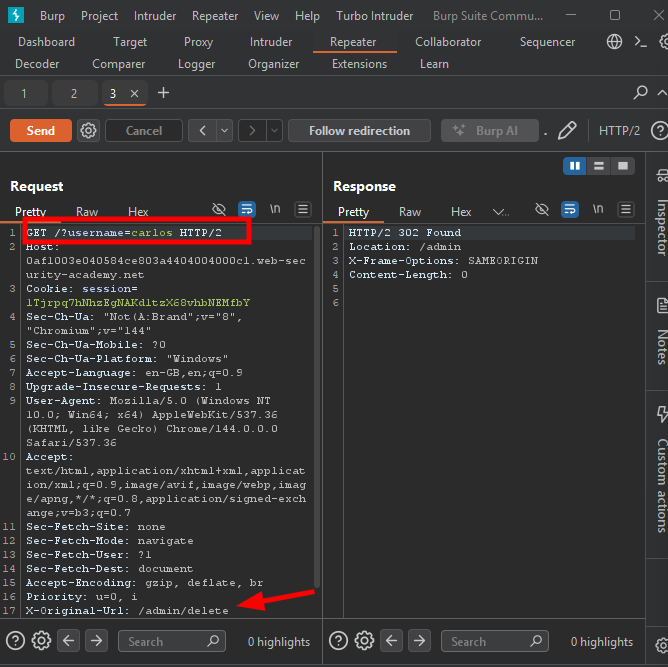
Task: Close Repeater tab 3
Action: [134, 93]
